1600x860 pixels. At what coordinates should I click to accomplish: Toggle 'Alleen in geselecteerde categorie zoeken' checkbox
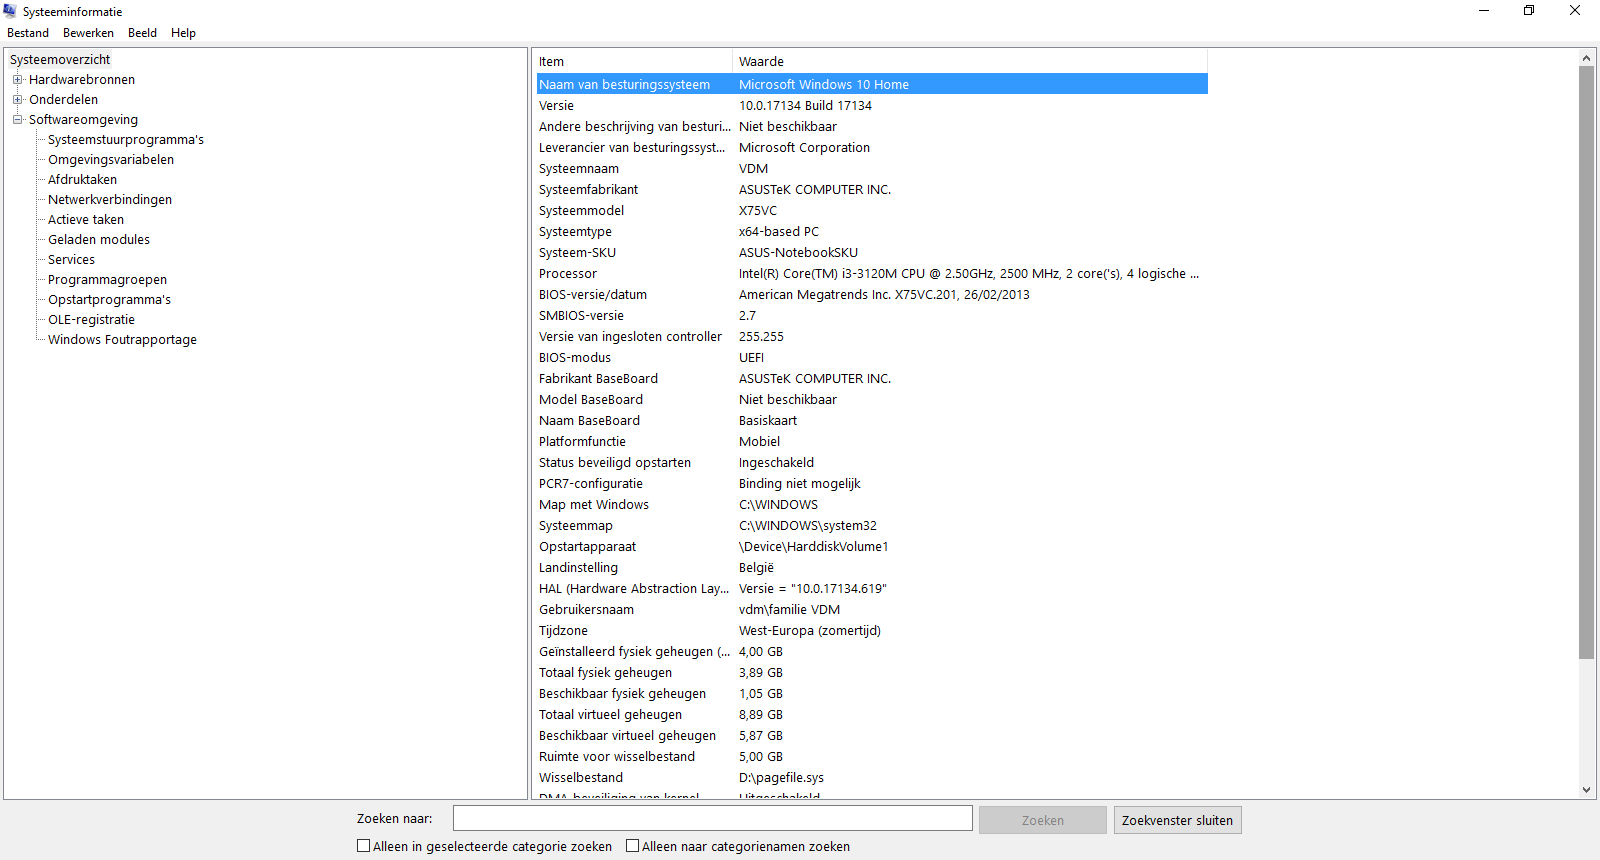(364, 846)
